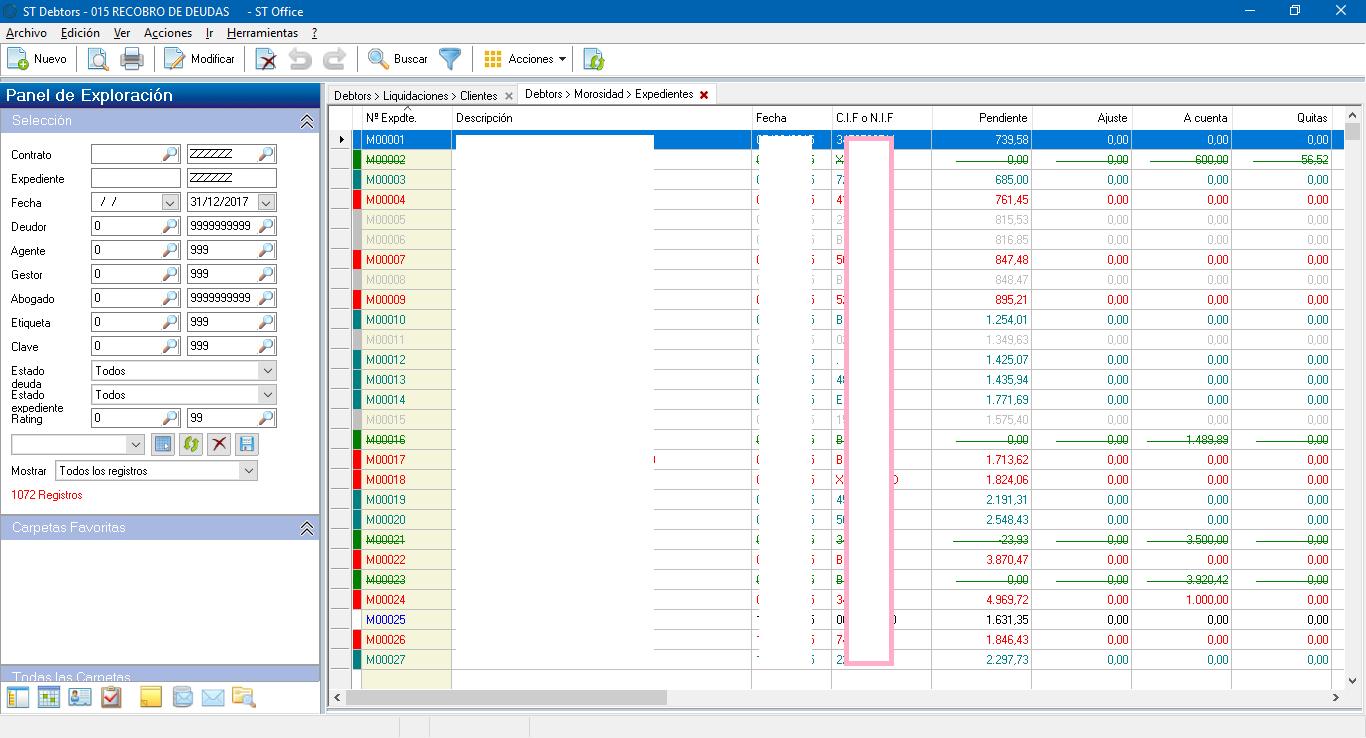Click the contacts card icon in bottom bar
This screenshot has width=1366, height=738.
[80, 698]
